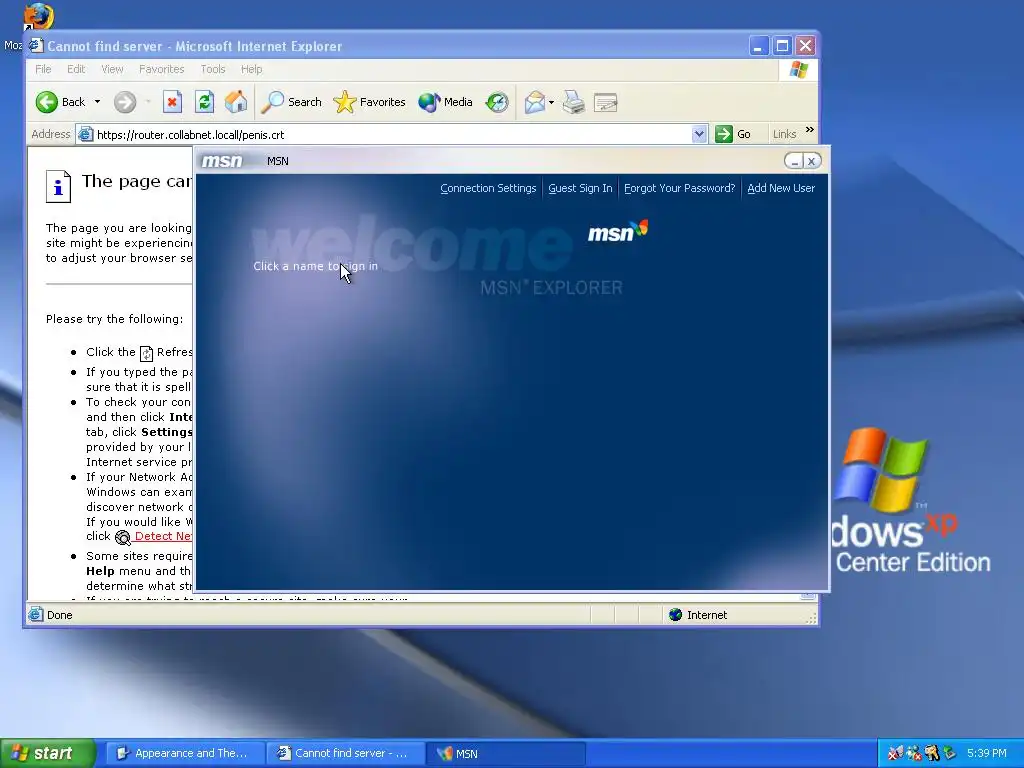Screen dimensions: 1024x768
Task: Click the Go button
Action: click(x=733, y=135)
